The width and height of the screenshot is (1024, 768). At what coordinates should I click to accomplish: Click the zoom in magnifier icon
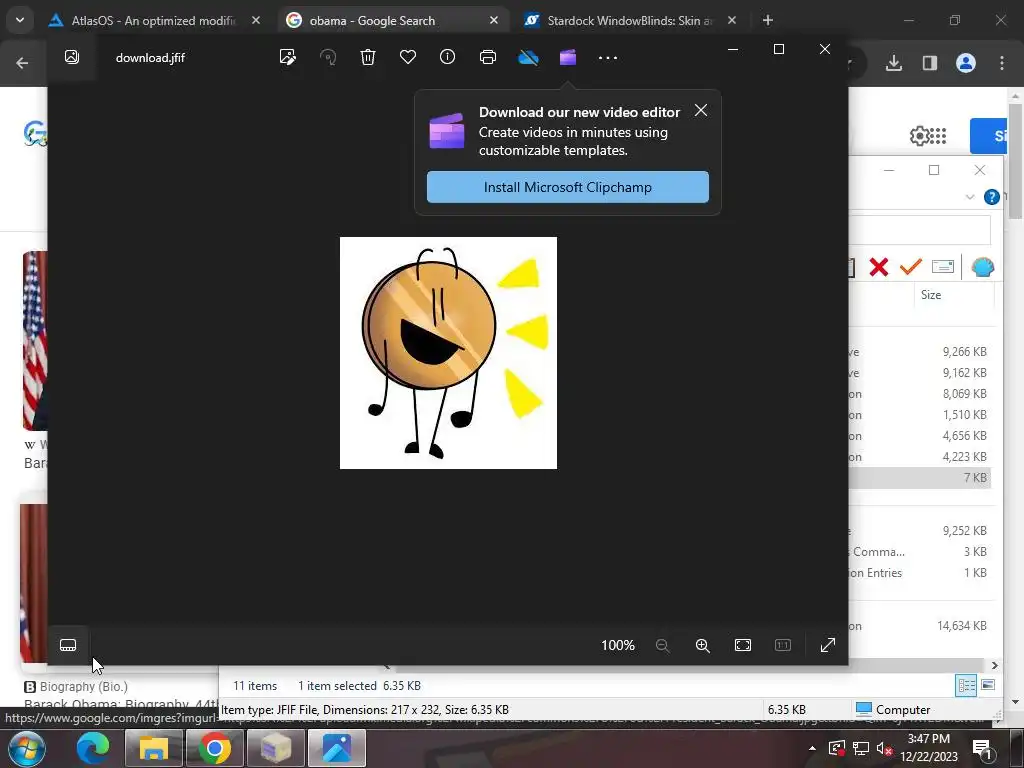click(703, 645)
